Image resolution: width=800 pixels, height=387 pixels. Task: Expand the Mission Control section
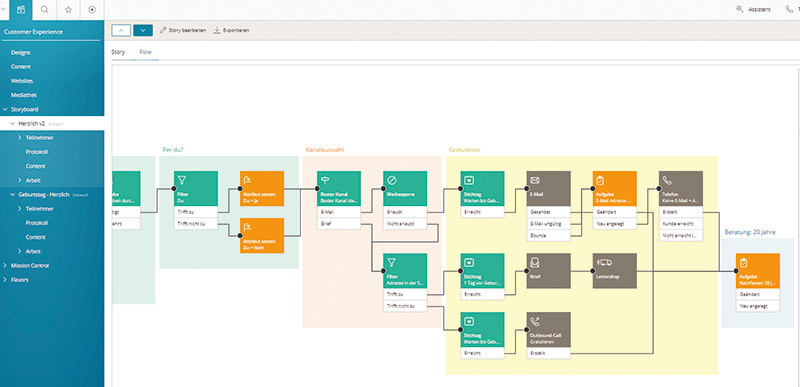pyautogui.click(x=6, y=265)
